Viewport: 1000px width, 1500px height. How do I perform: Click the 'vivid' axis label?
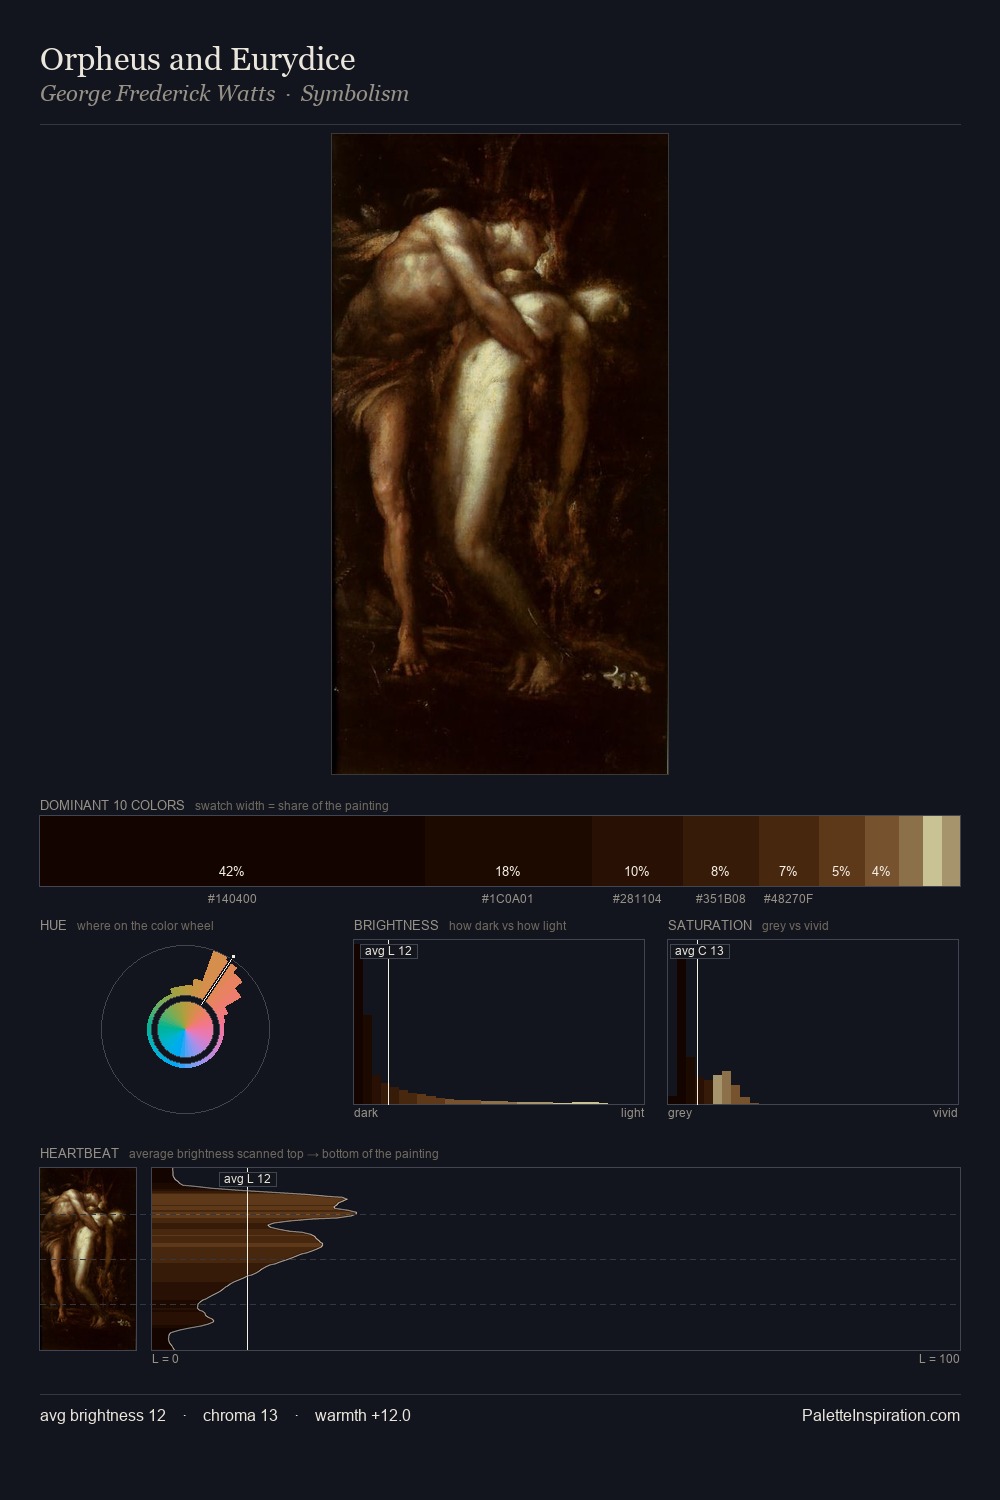[x=945, y=1113]
